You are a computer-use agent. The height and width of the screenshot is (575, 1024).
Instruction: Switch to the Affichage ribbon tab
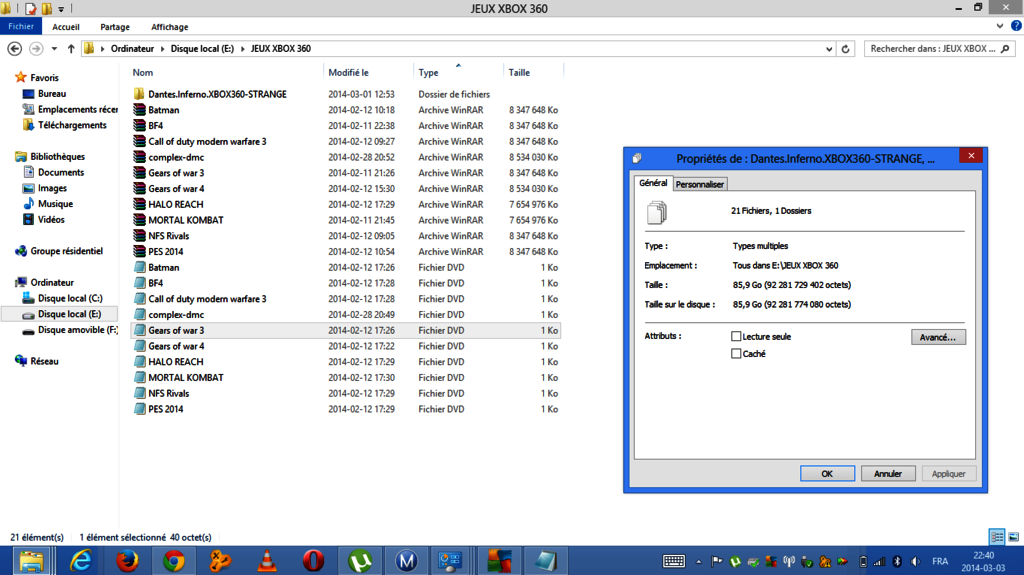coord(170,27)
